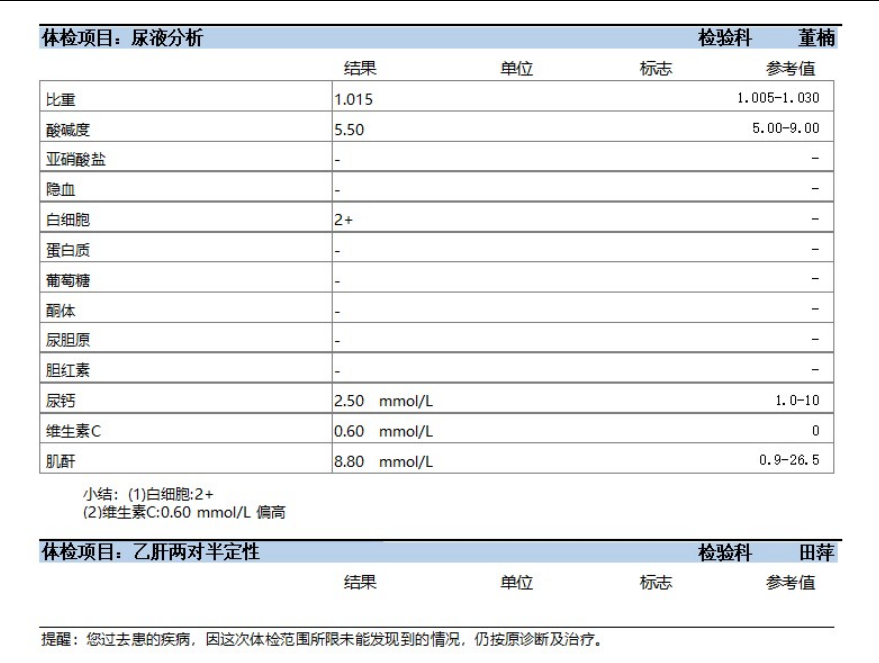Click the 胆红素 row label
The height and width of the screenshot is (663, 879).
68,370
